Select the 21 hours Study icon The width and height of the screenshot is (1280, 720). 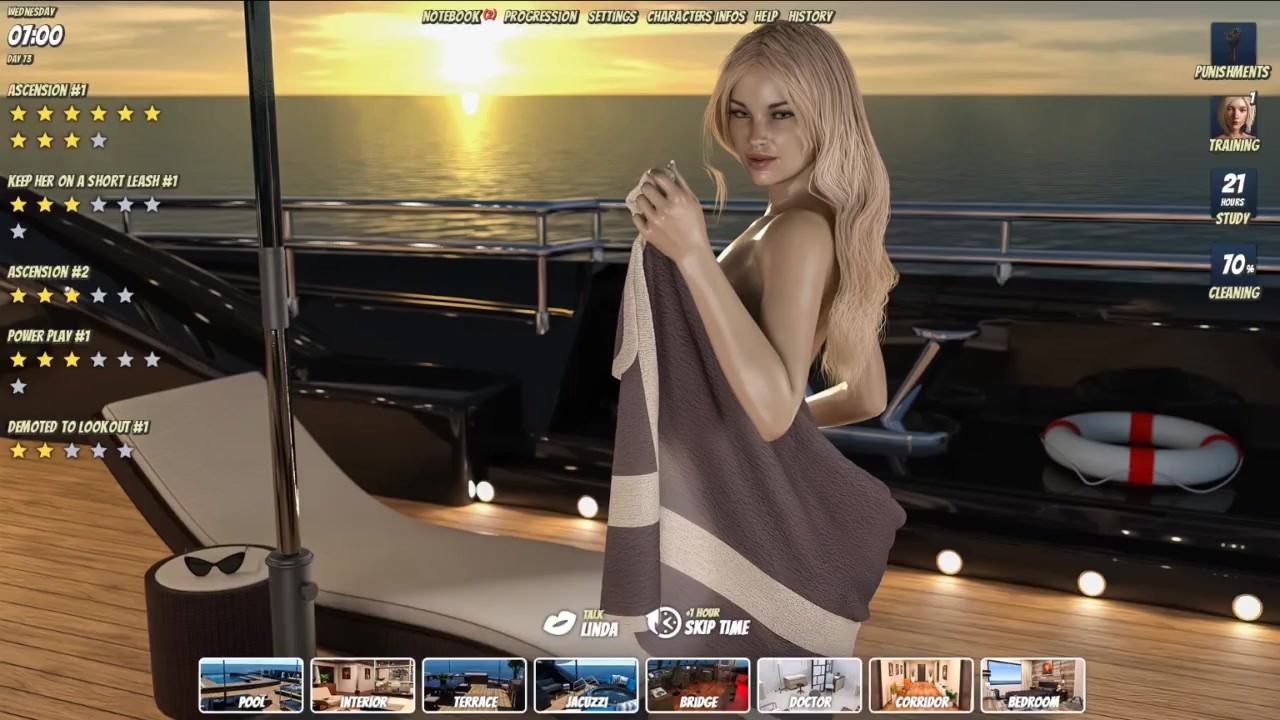[x=1233, y=190]
